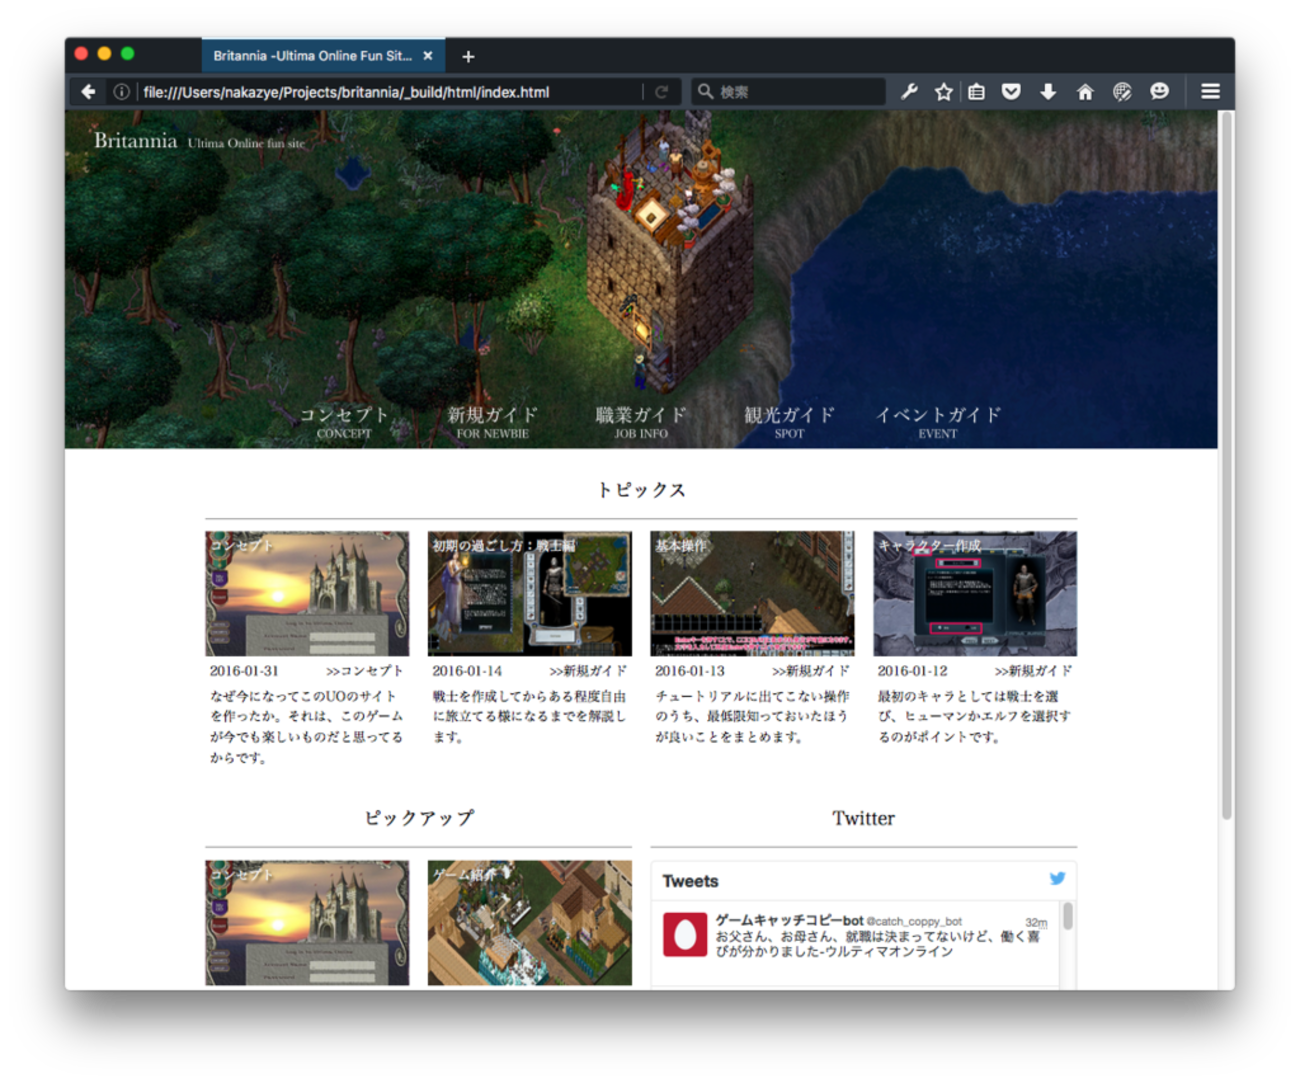This screenshot has height=1083, width=1300.
Task: Click the description starting なぜ今になってこのUOのサイト
Action: tap(307, 727)
